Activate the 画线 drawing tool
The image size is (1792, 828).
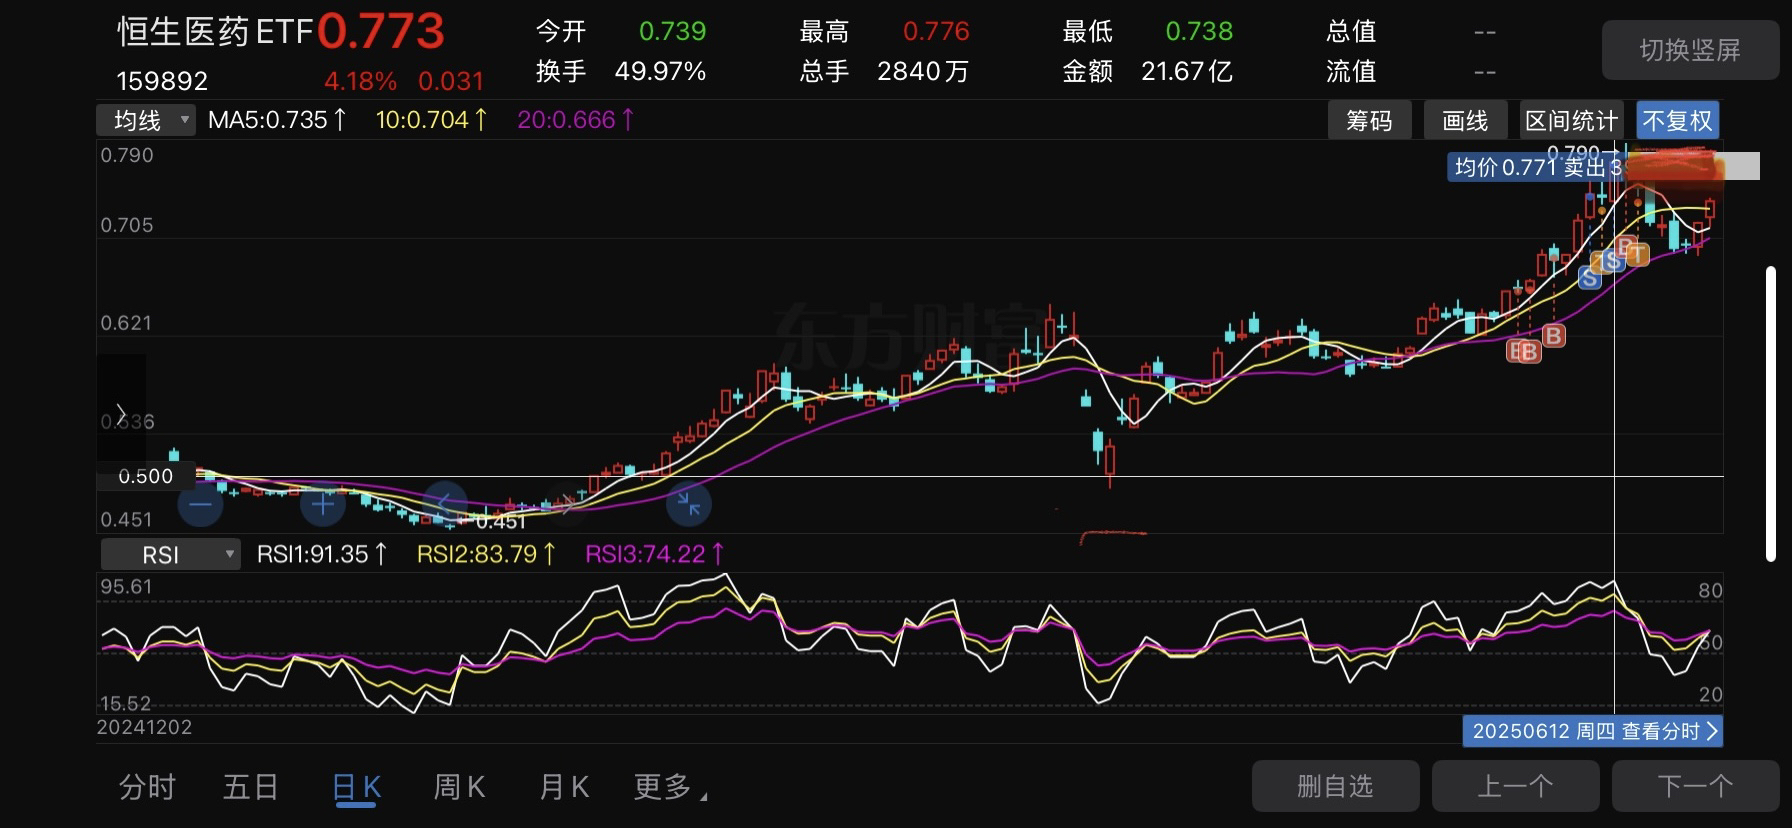(1465, 121)
